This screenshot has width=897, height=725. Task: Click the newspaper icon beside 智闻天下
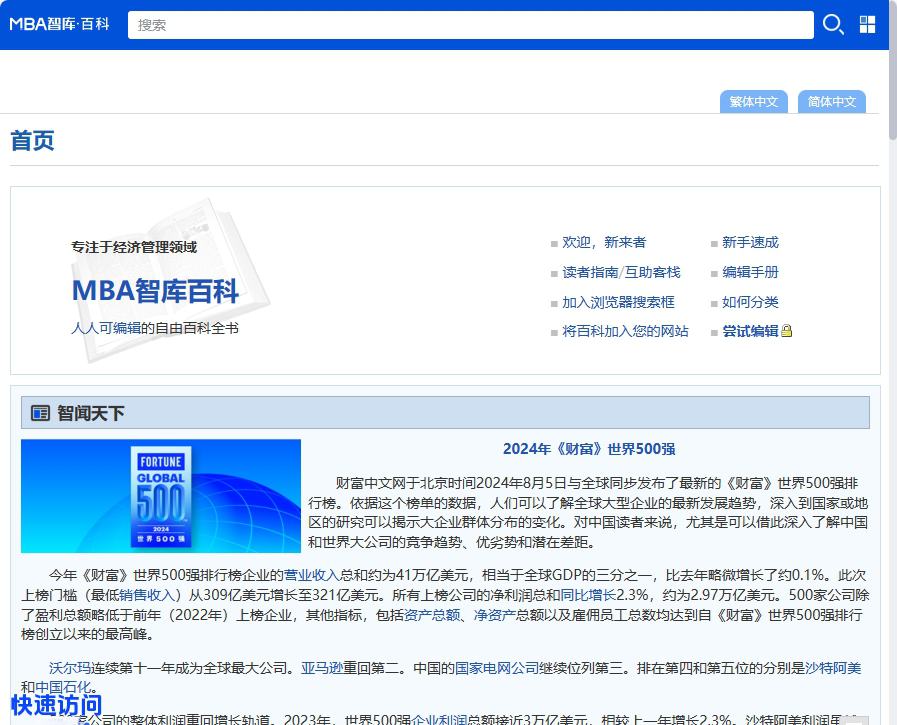[x=40, y=411]
